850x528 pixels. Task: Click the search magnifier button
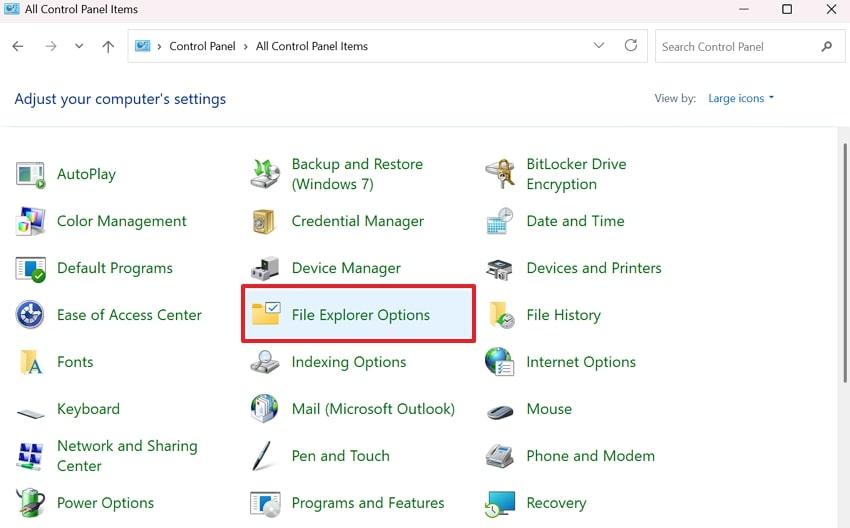(827, 46)
